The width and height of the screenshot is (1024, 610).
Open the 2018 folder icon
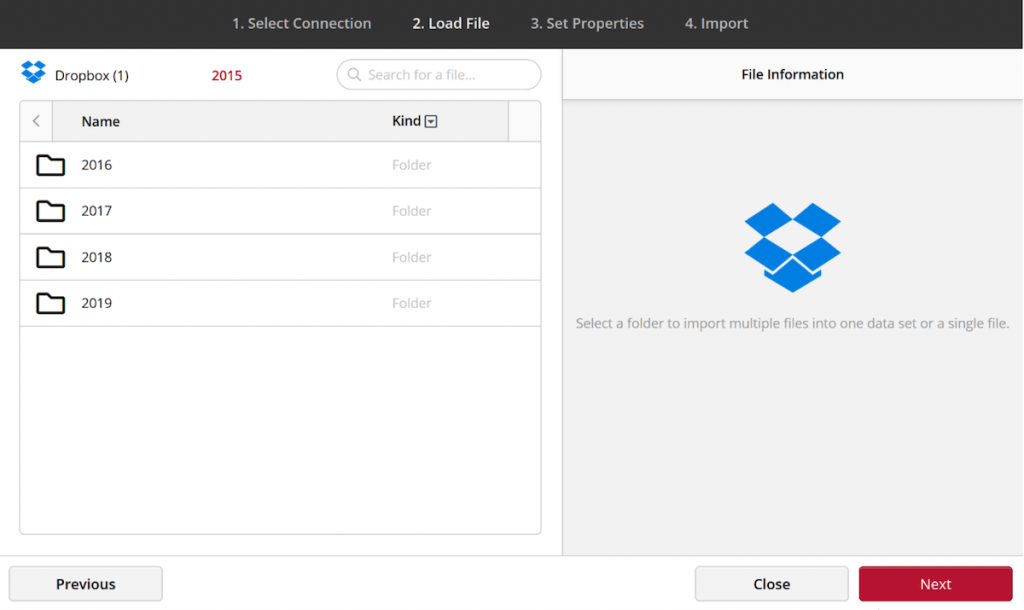click(50, 257)
